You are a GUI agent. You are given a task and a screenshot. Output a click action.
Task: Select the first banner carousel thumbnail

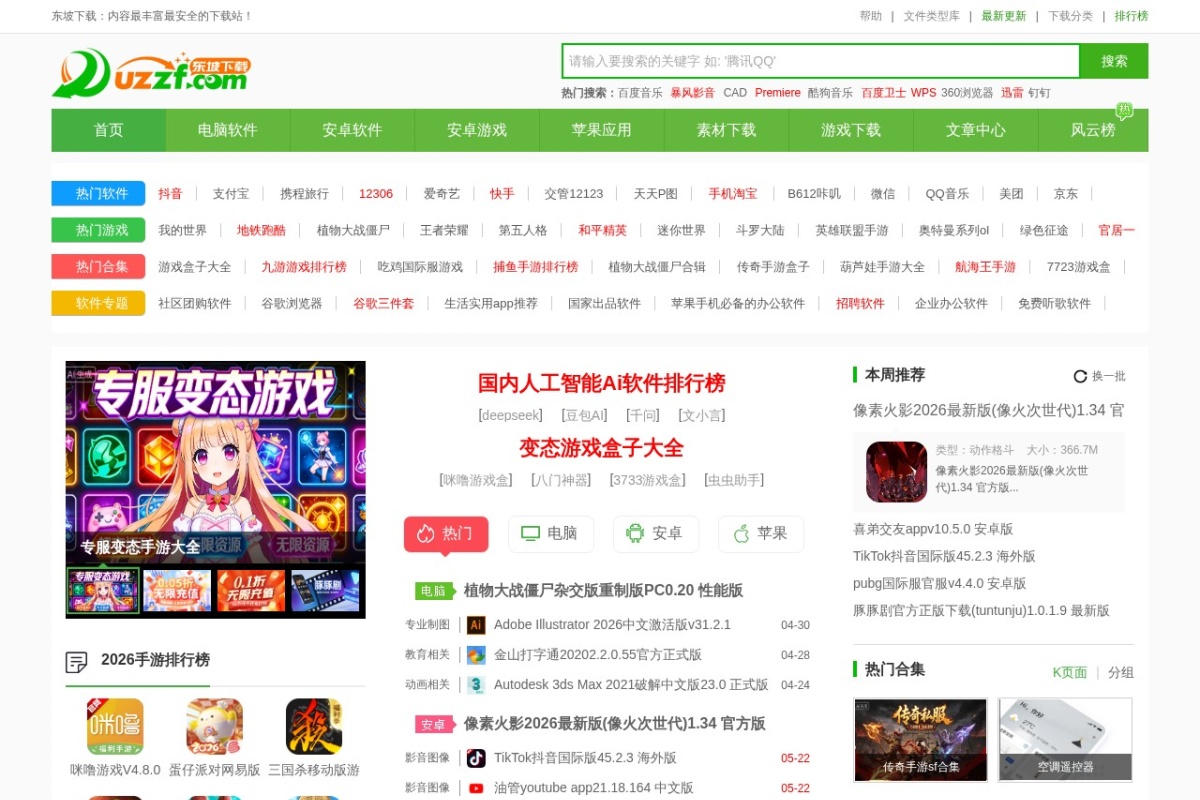[x=103, y=590]
